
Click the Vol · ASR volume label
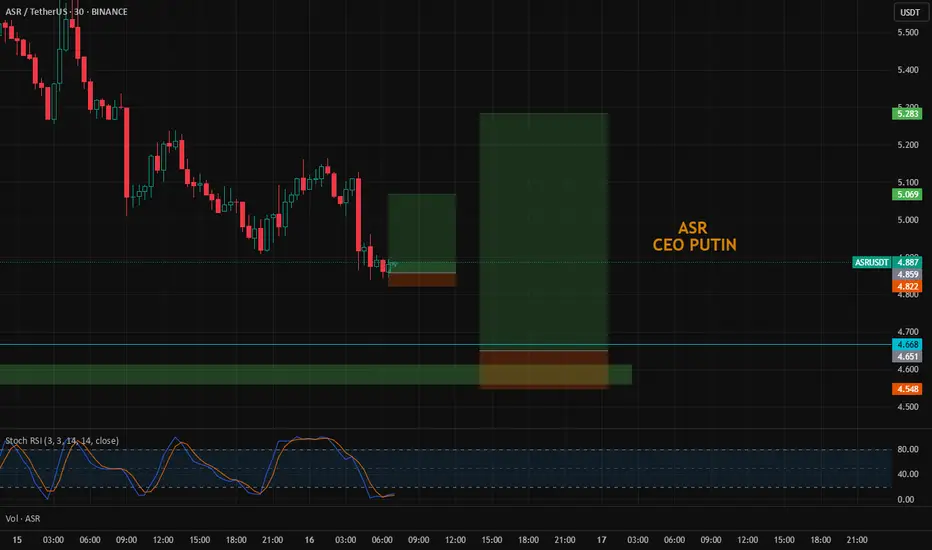[23, 518]
